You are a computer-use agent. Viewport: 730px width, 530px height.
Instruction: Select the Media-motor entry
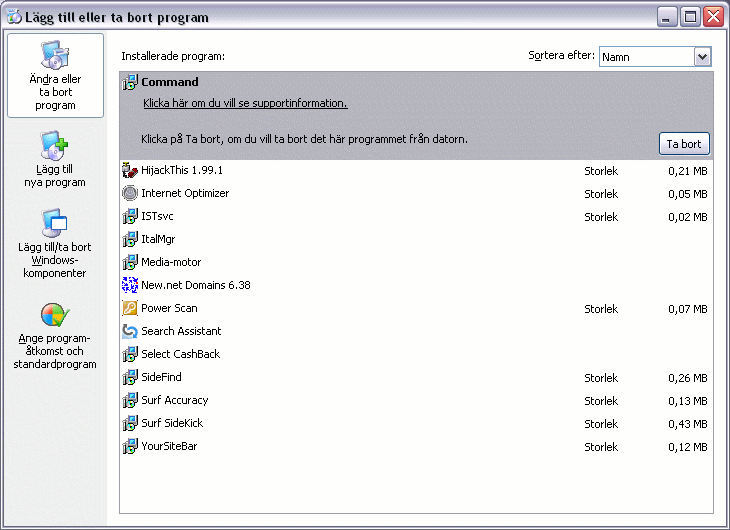(x=416, y=262)
